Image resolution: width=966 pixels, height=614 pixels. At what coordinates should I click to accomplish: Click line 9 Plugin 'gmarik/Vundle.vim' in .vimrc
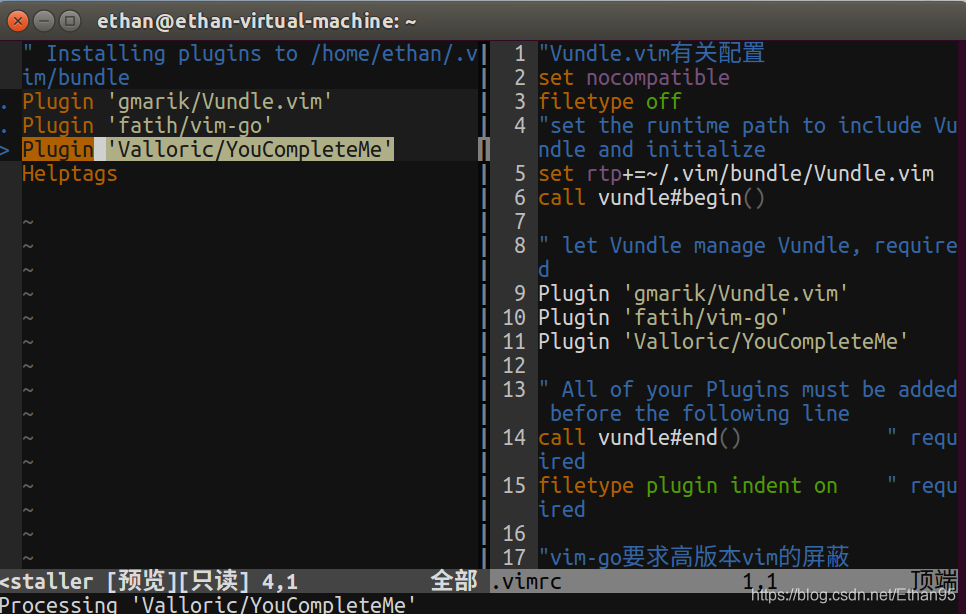(x=693, y=294)
